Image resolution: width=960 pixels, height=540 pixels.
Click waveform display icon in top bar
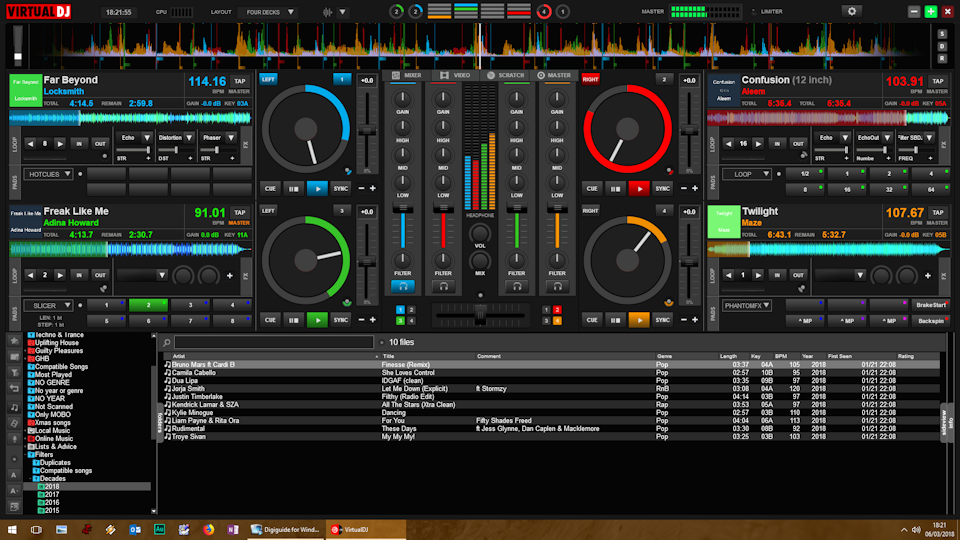[328, 12]
